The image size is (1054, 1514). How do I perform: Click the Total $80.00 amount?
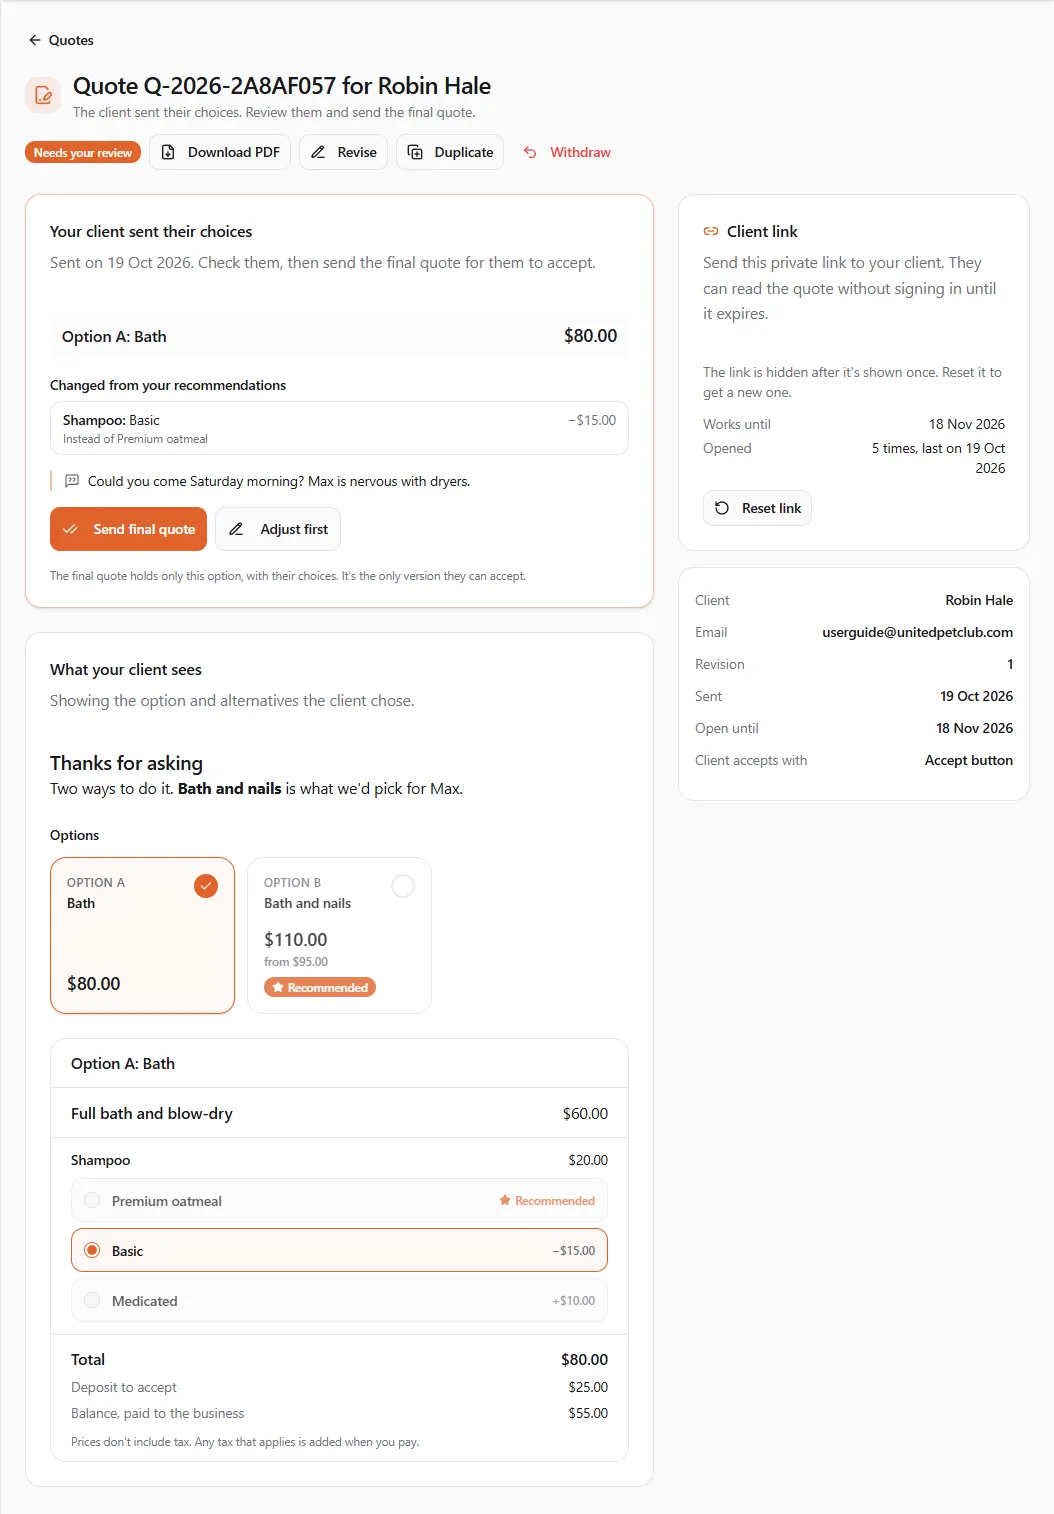click(x=584, y=1359)
